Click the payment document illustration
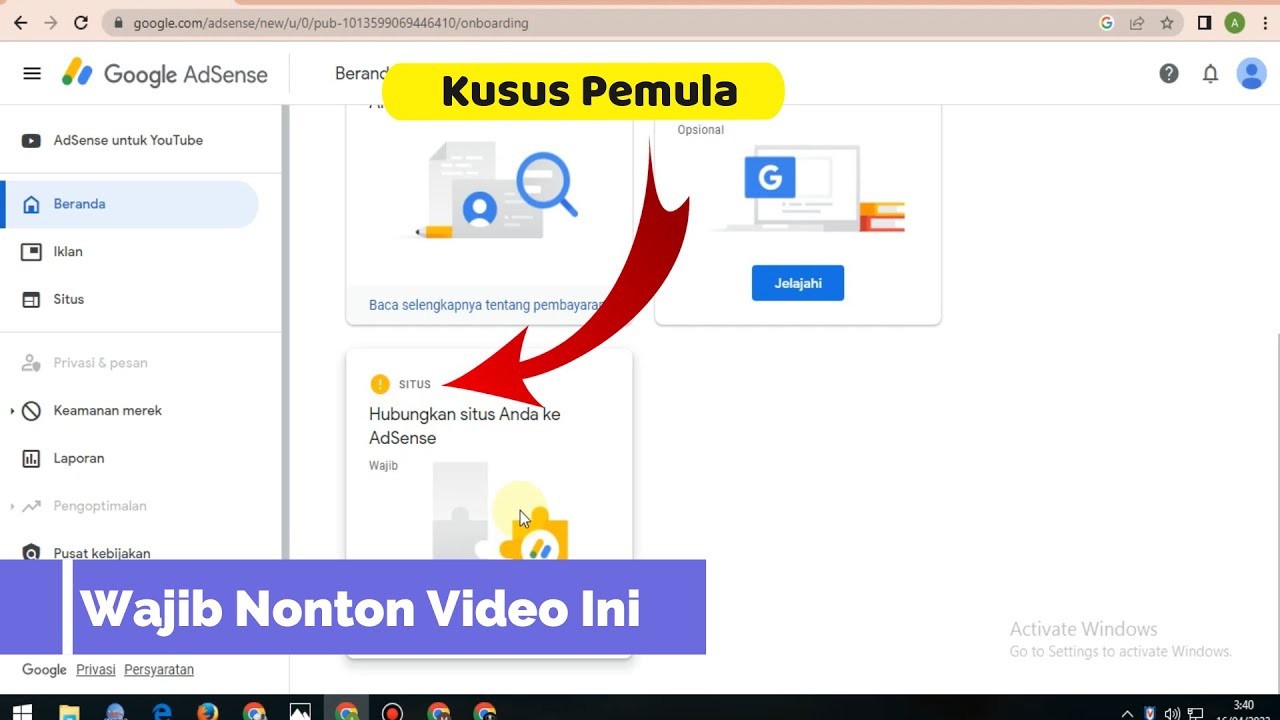The image size is (1280, 720). pos(498,190)
